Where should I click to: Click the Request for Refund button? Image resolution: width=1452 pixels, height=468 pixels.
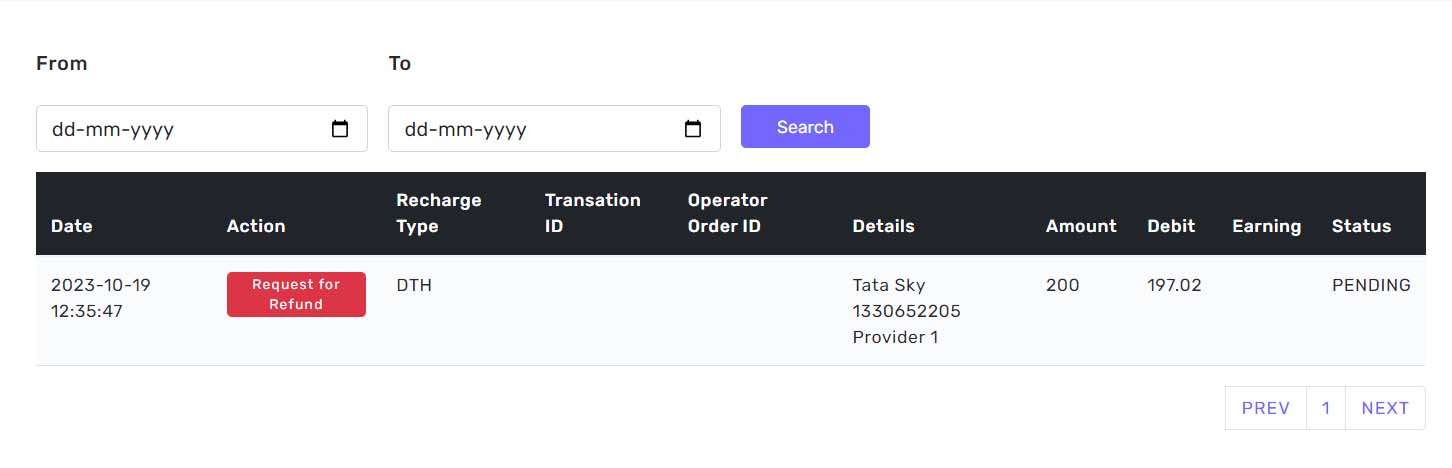pos(296,295)
